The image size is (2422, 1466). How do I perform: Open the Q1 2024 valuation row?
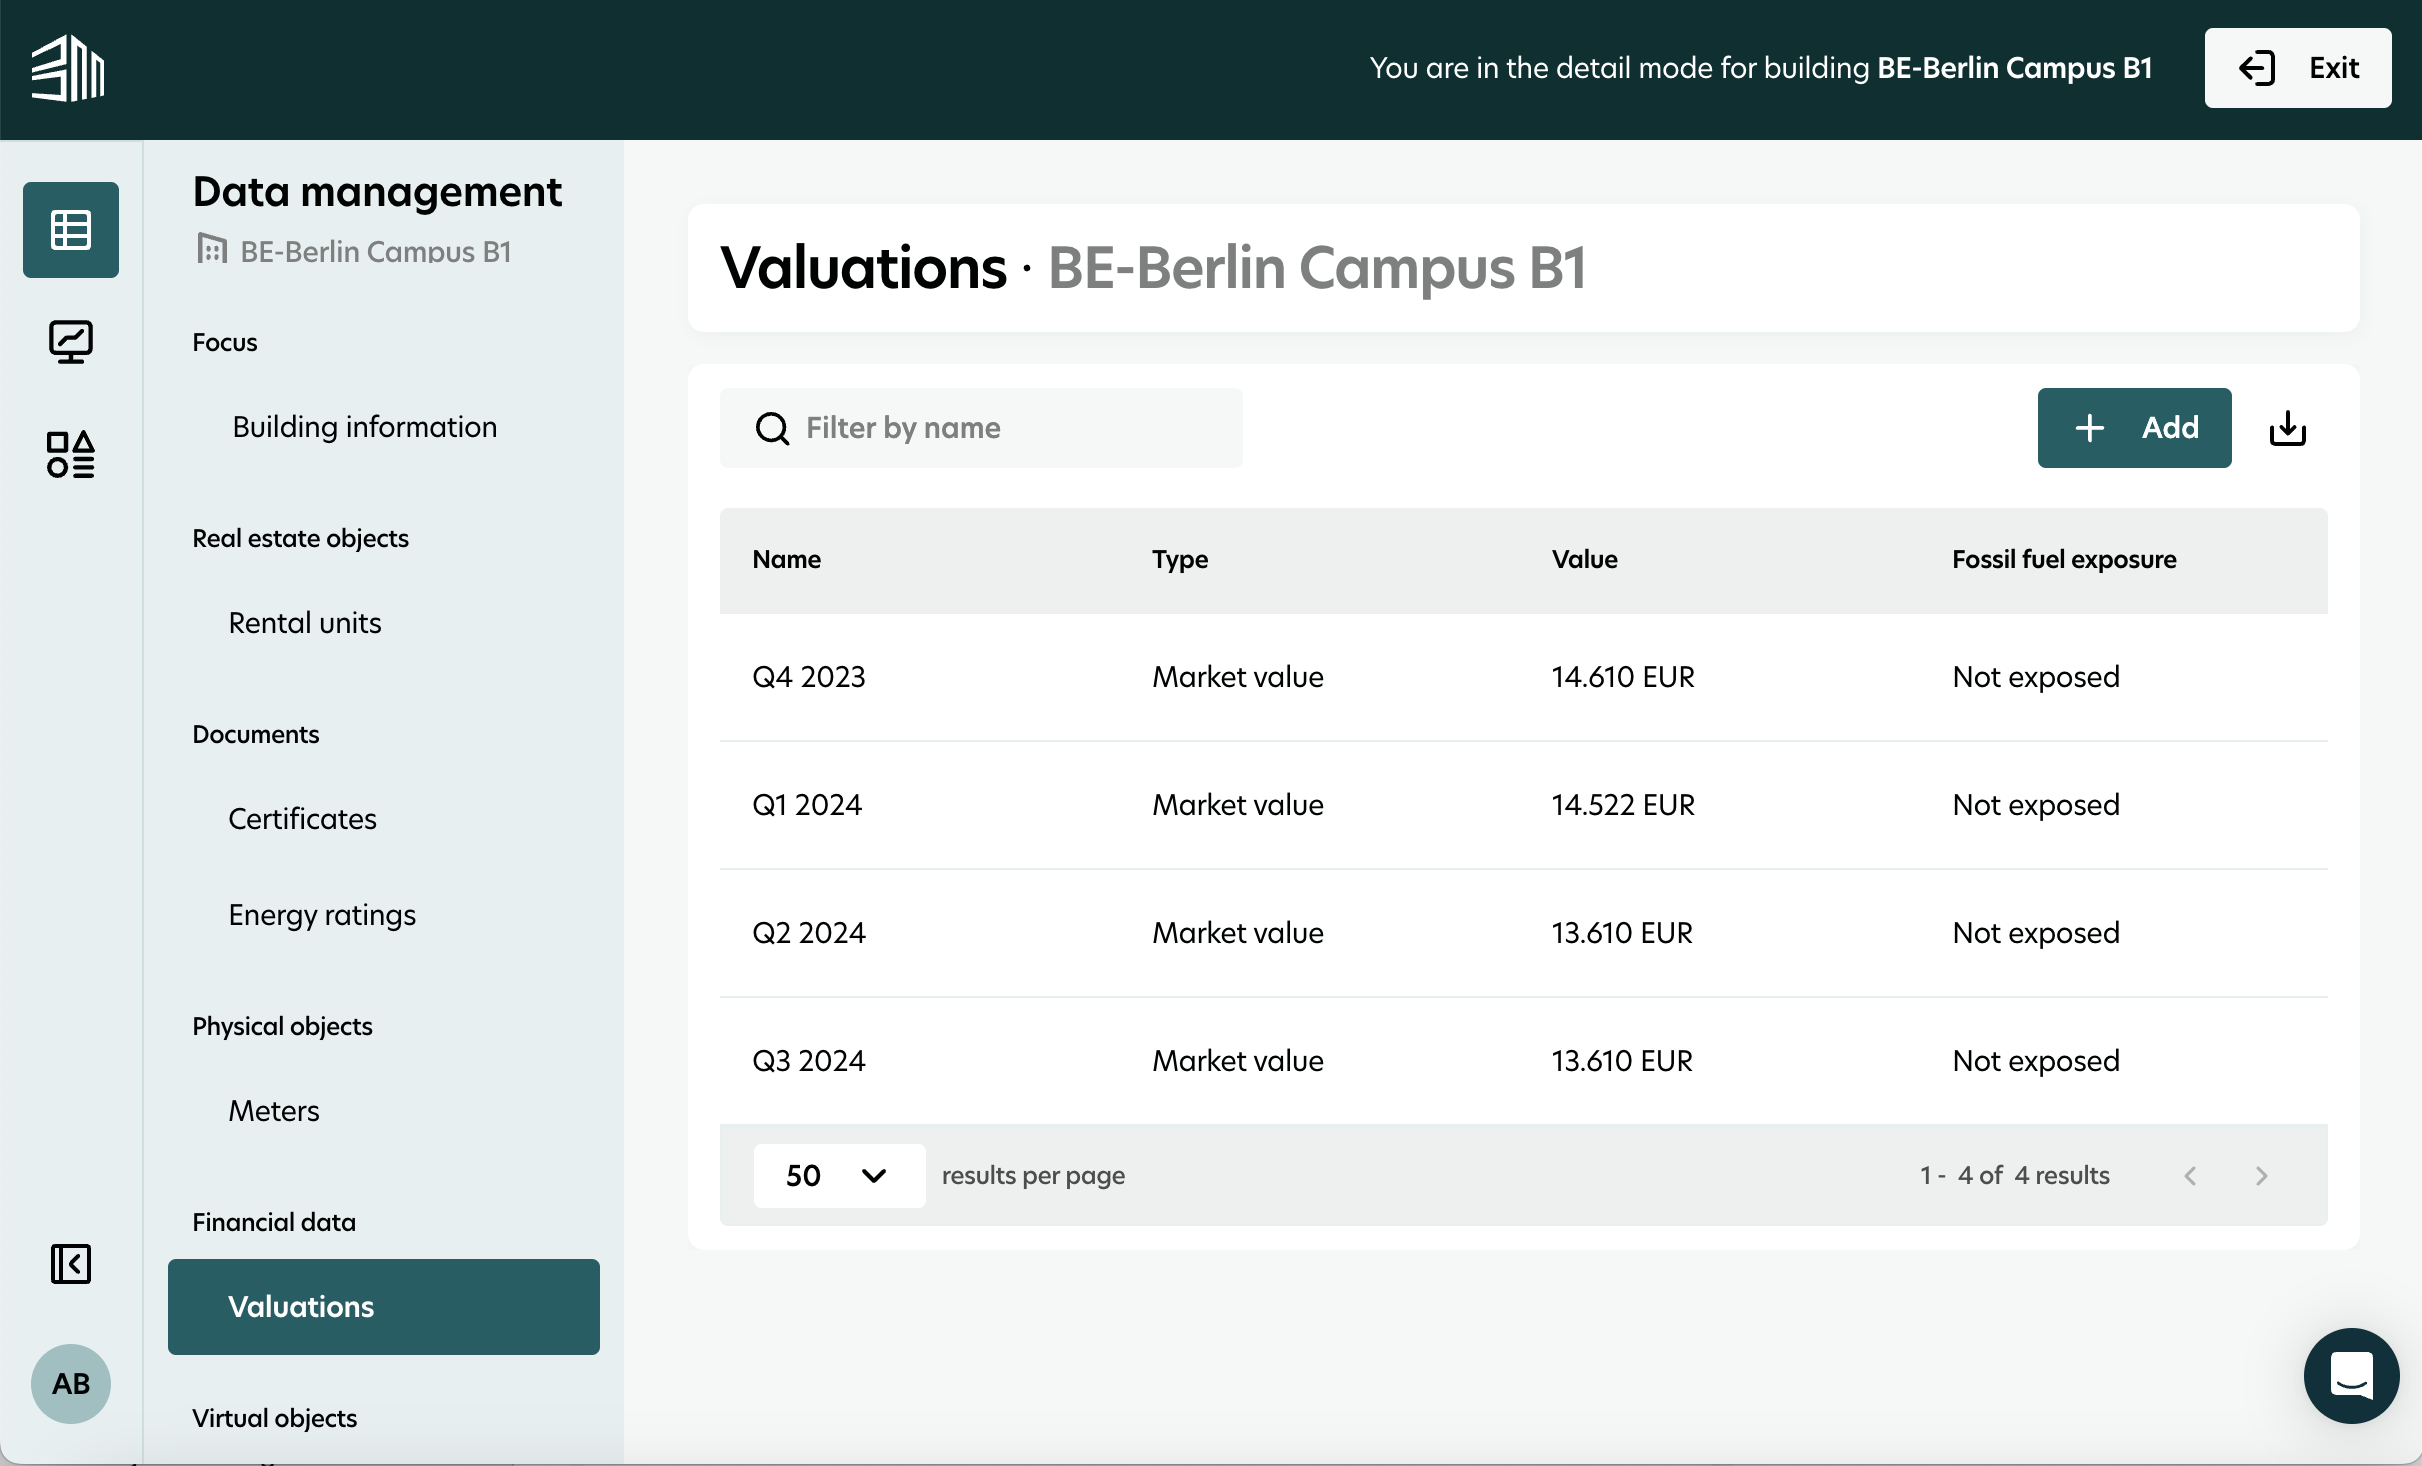click(x=1524, y=805)
